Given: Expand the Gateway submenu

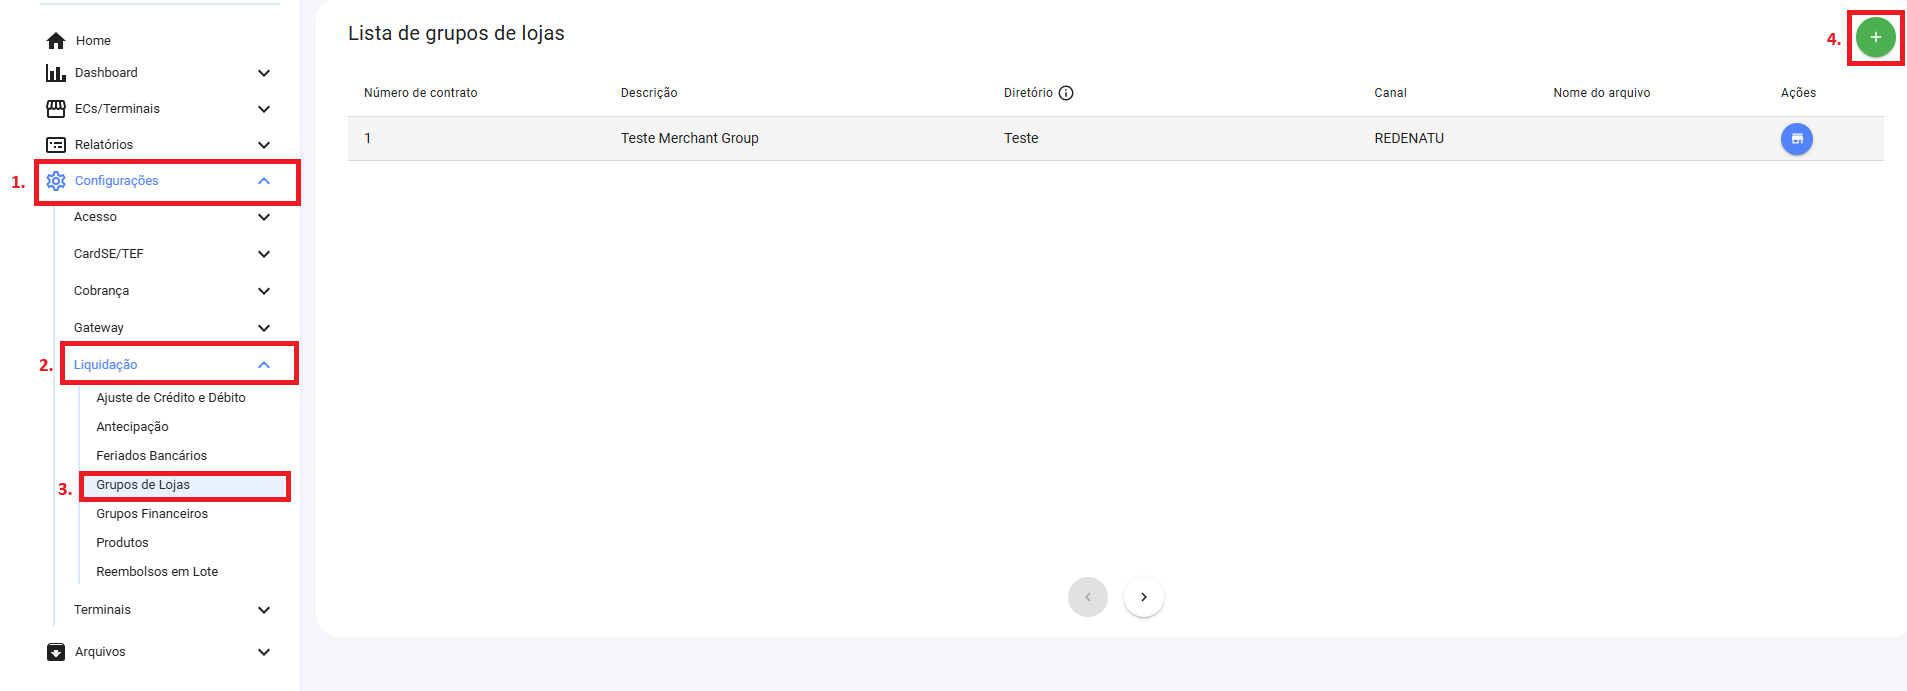Looking at the screenshot, I should click(264, 328).
